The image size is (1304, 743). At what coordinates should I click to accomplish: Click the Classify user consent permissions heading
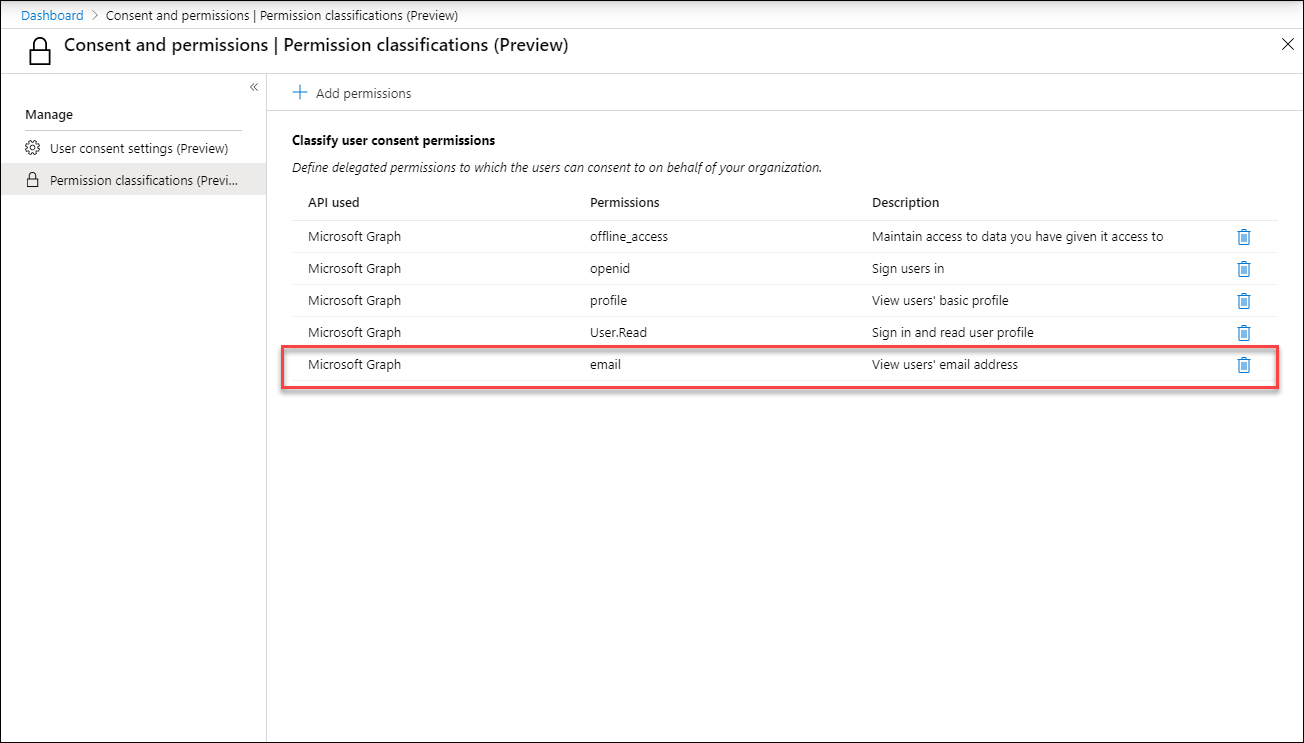coord(393,141)
